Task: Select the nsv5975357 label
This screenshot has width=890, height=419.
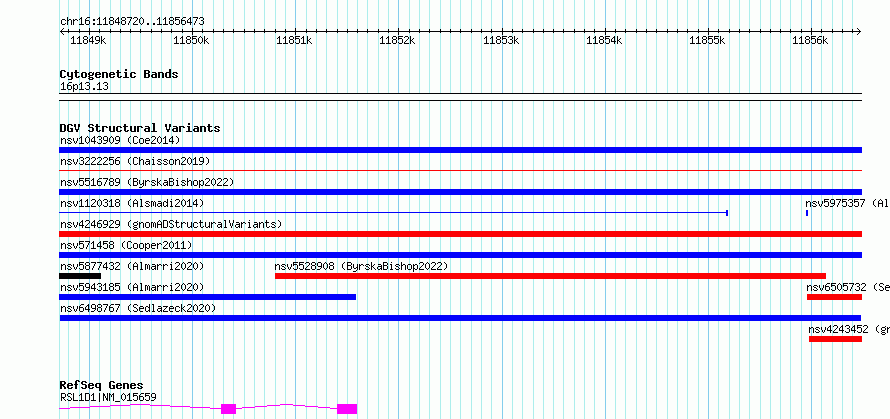Action: 847,203
